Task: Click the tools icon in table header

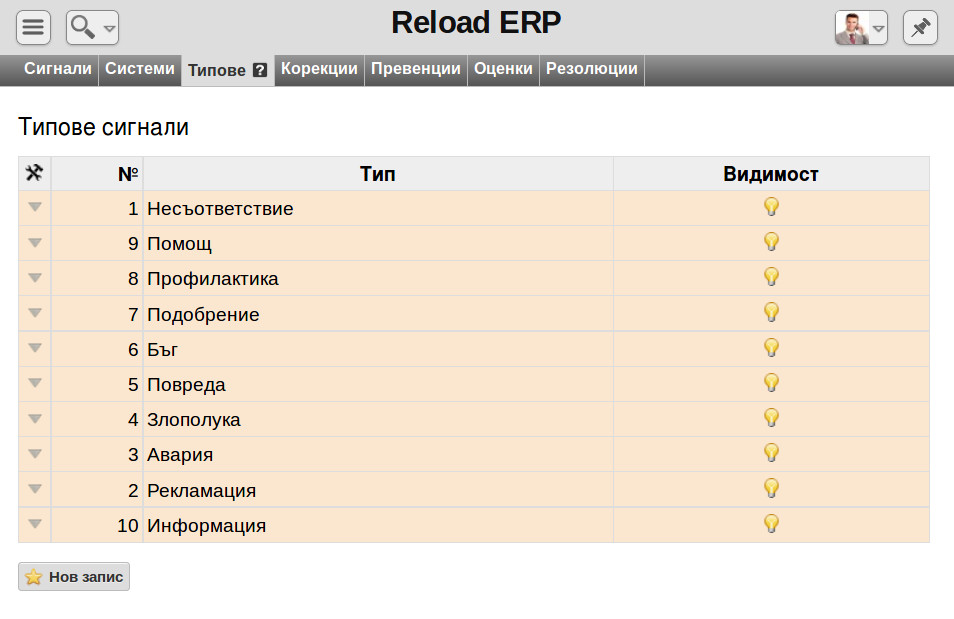Action: point(35,173)
